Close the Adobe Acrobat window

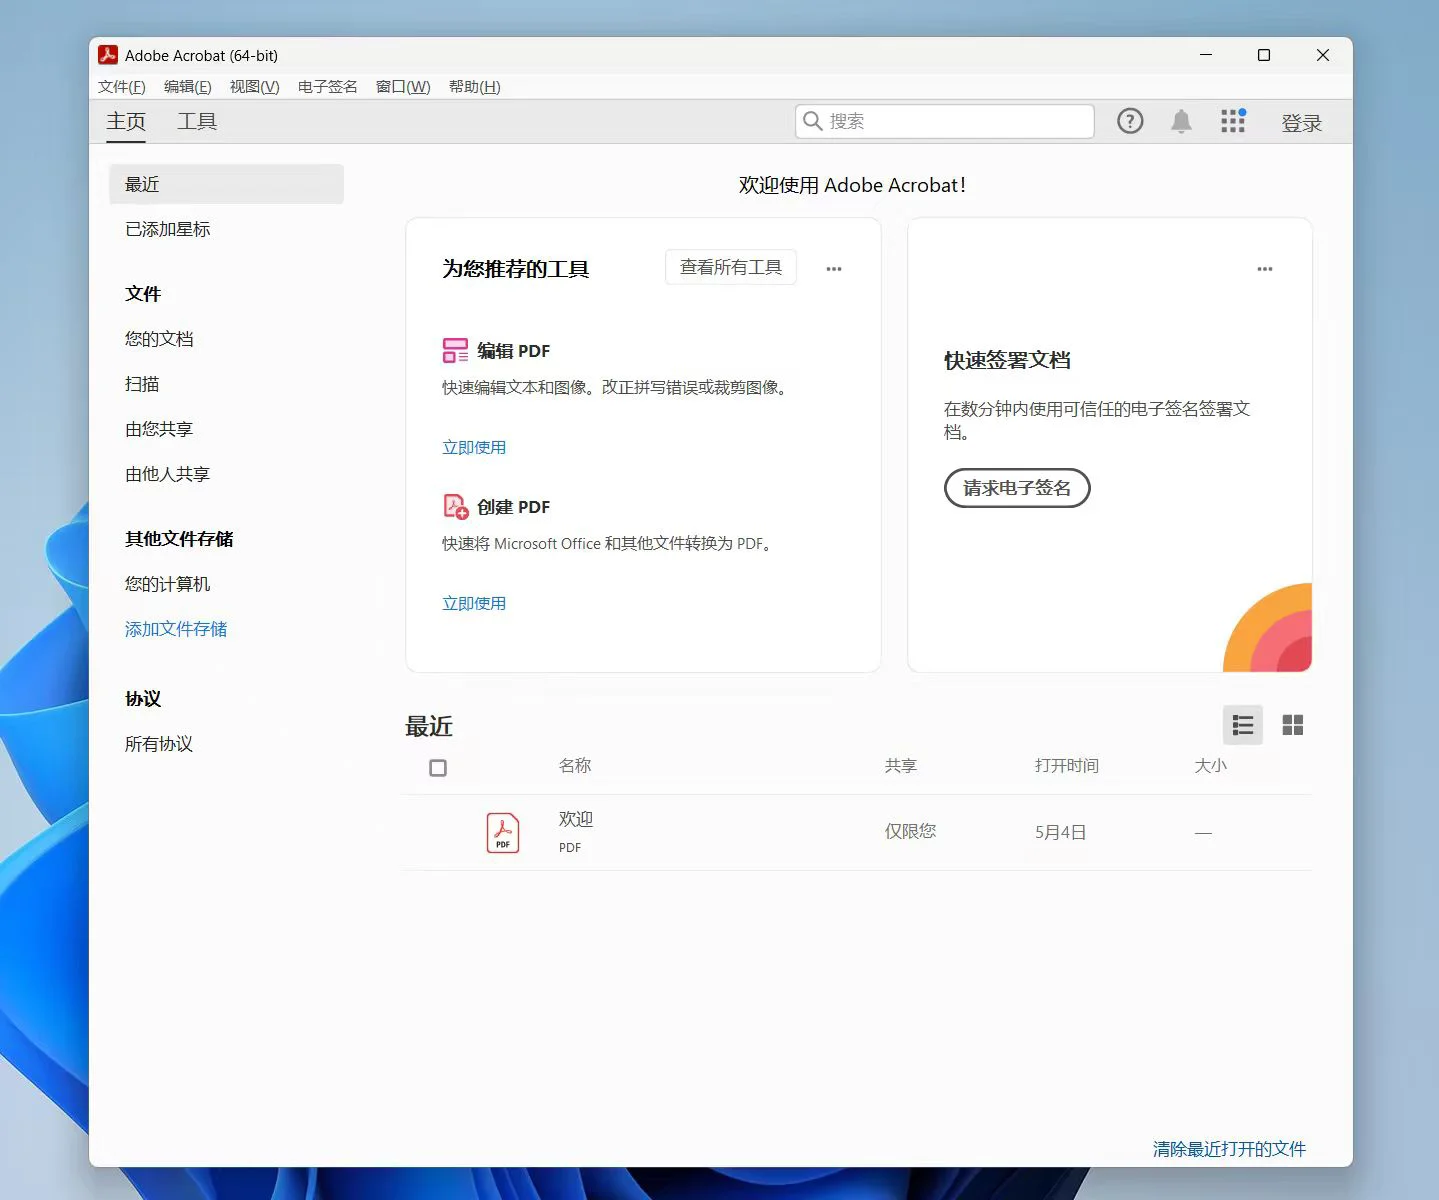pyautogui.click(x=1323, y=55)
